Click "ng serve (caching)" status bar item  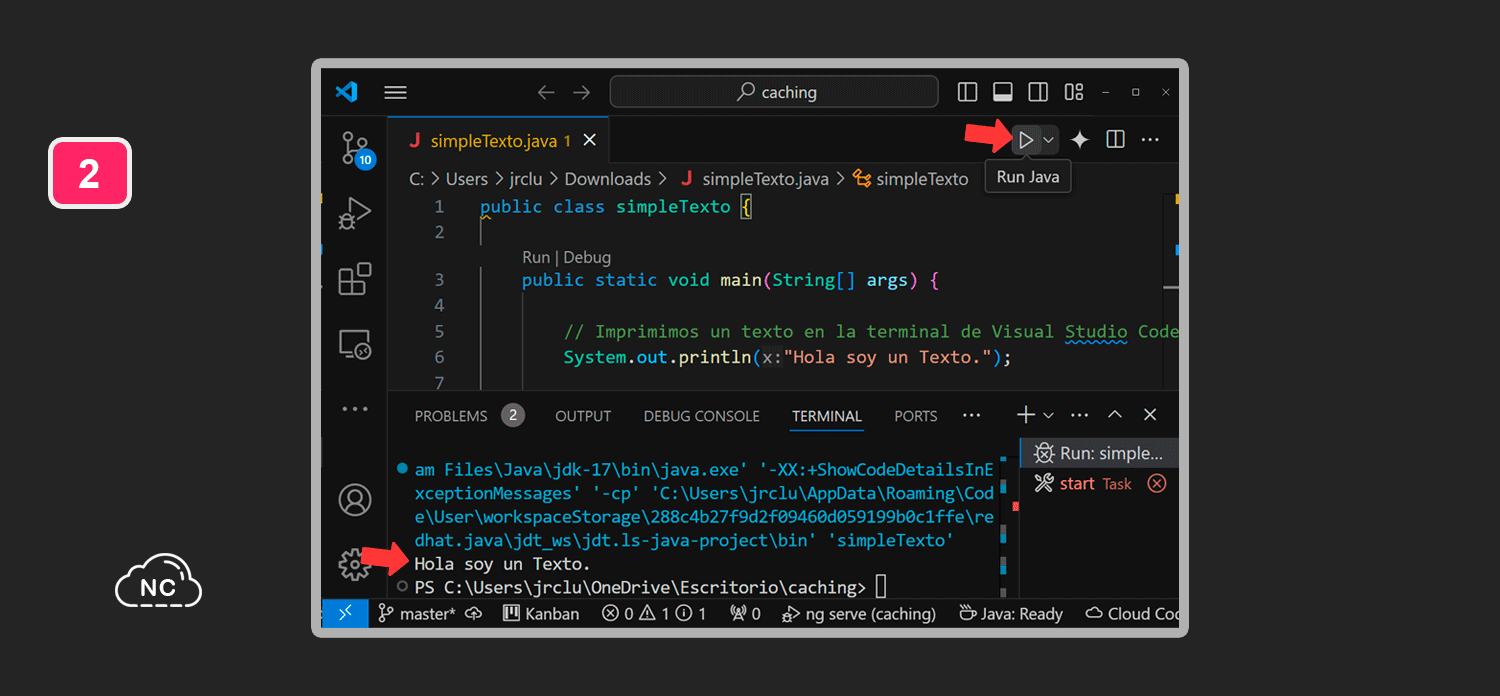click(x=860, y=614)
